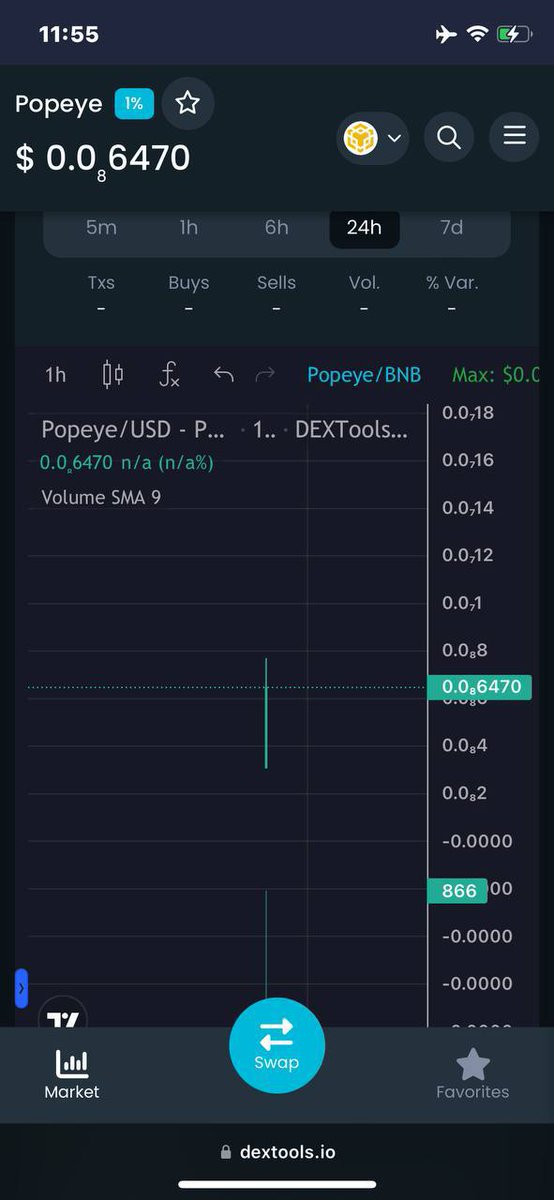The width and height of the screenshot is (554, 1200).
Task: Select the 5m timeframe tab
Action: [101, 228]
